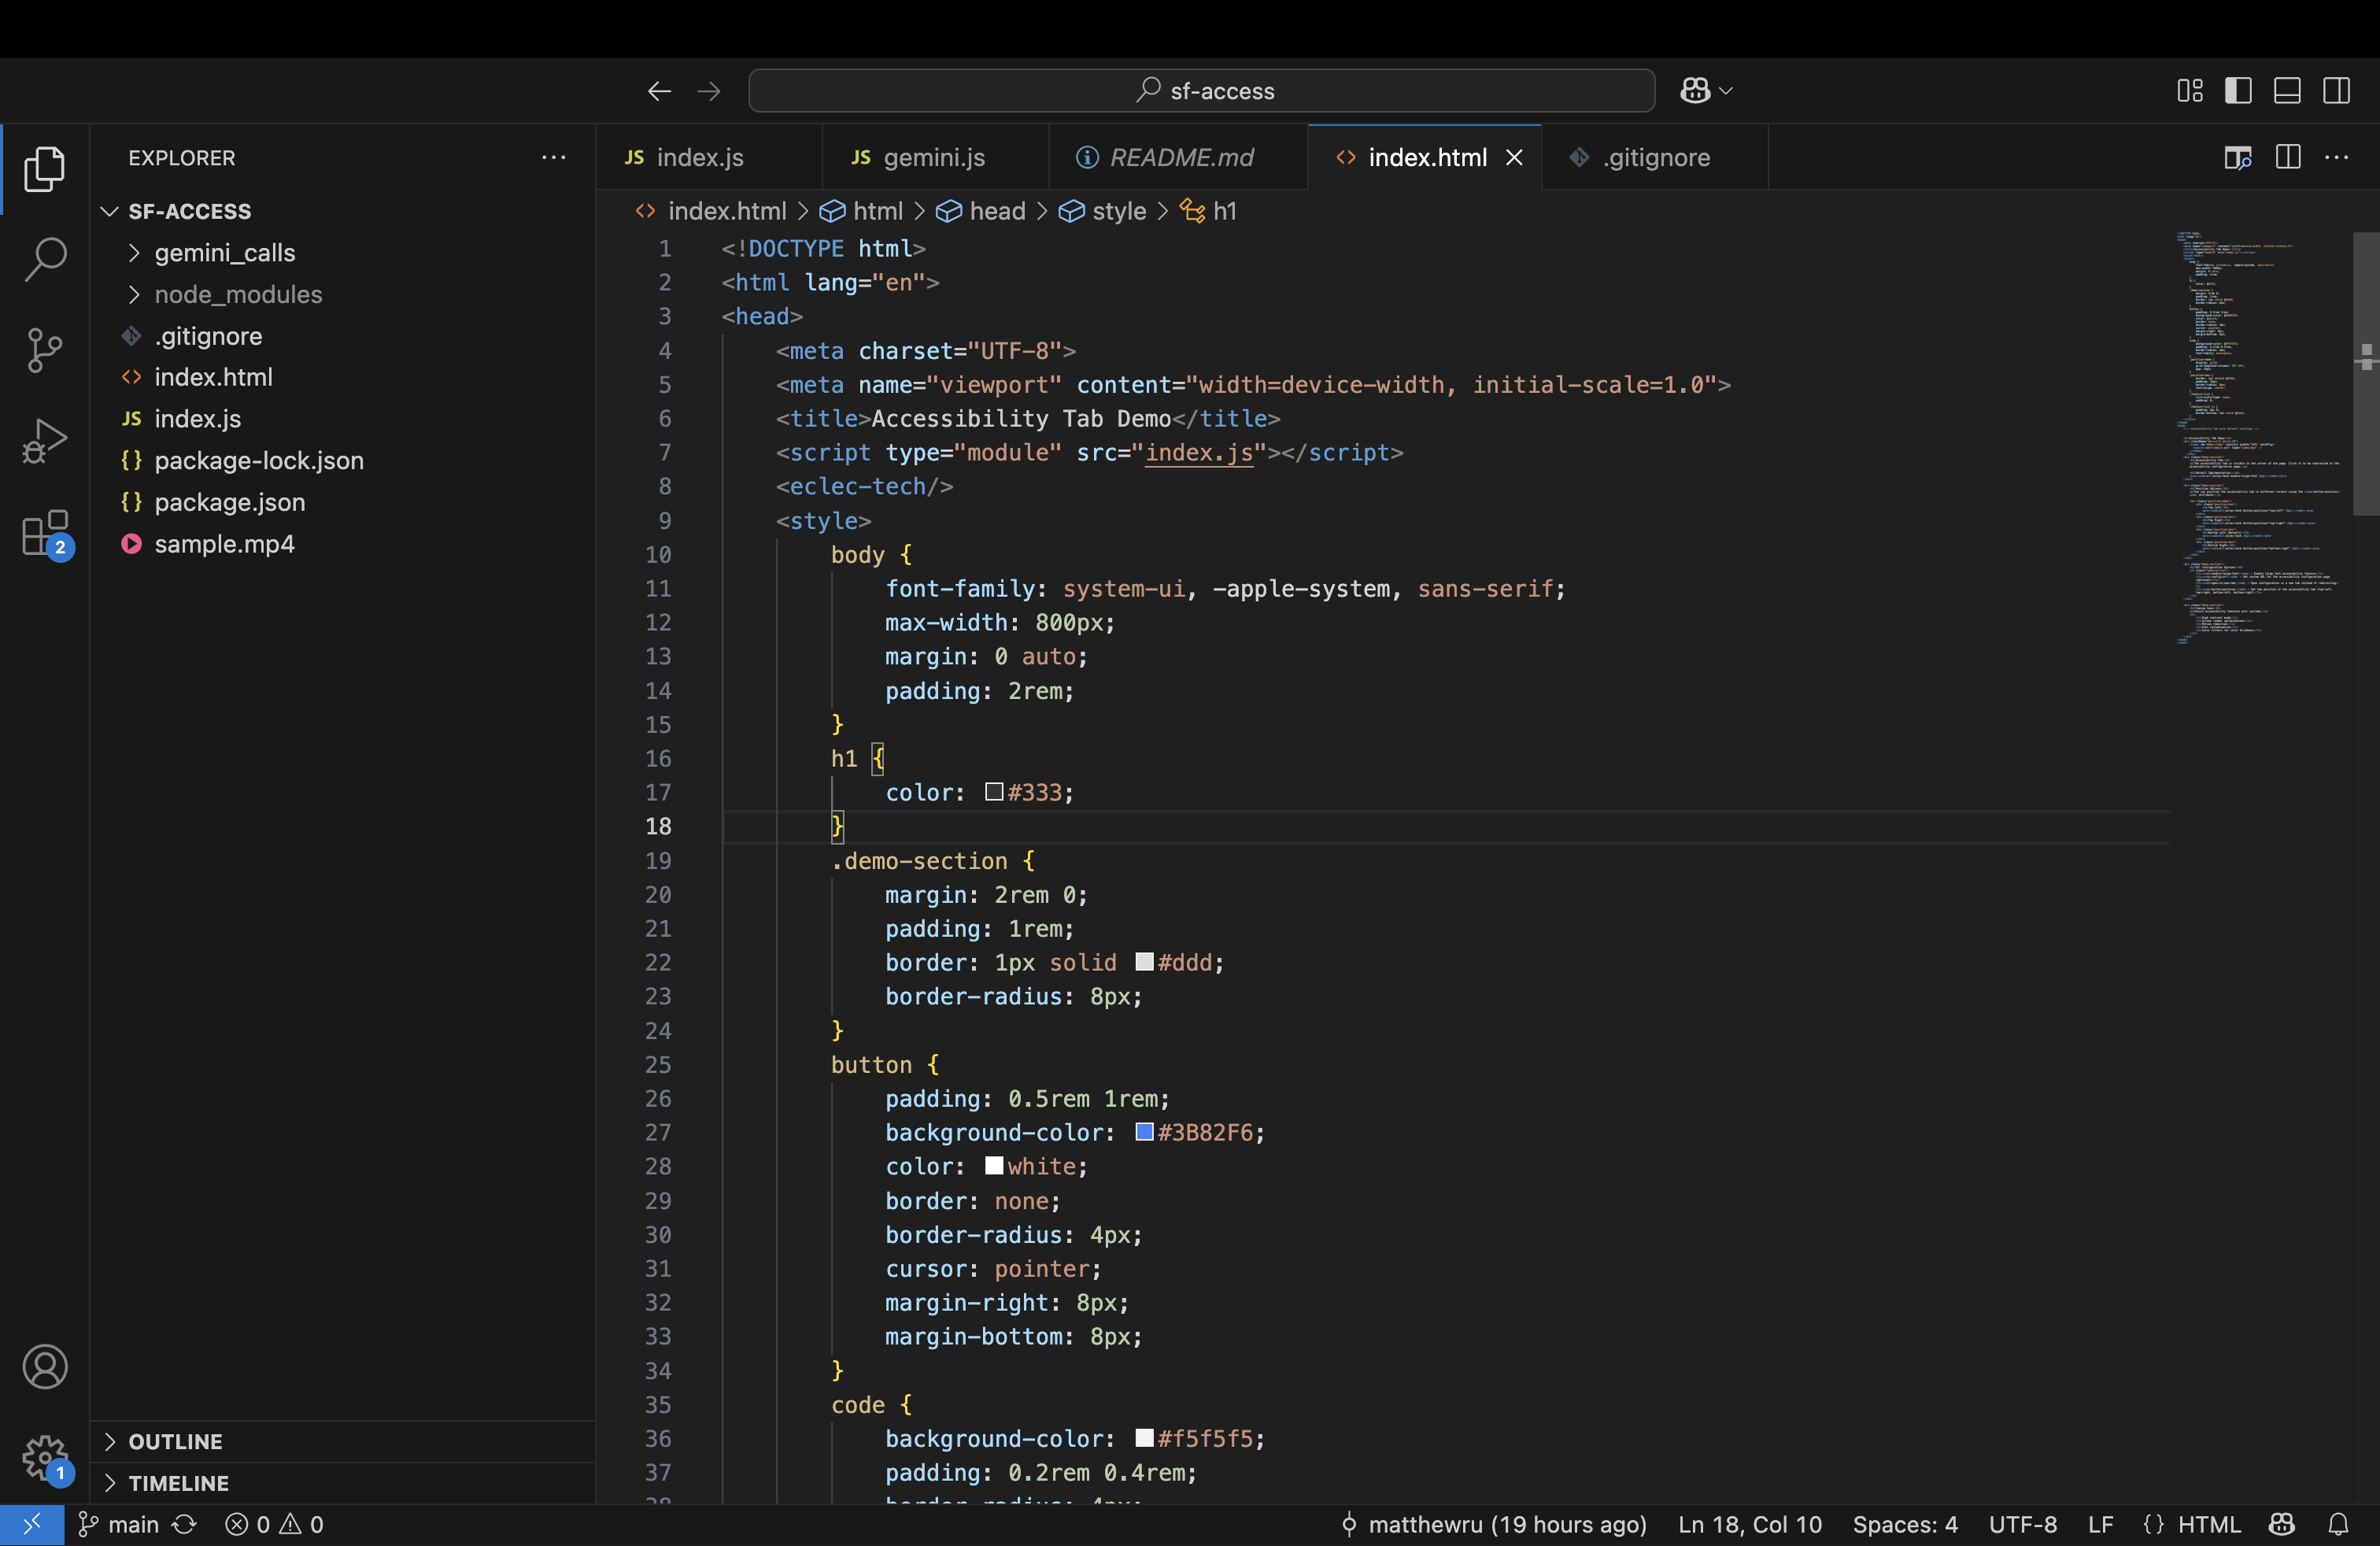The height and width of the screenshot is (1546, 2380).
Task: Toggle the secondary side bar
Action: click(x=2337, y=91)
